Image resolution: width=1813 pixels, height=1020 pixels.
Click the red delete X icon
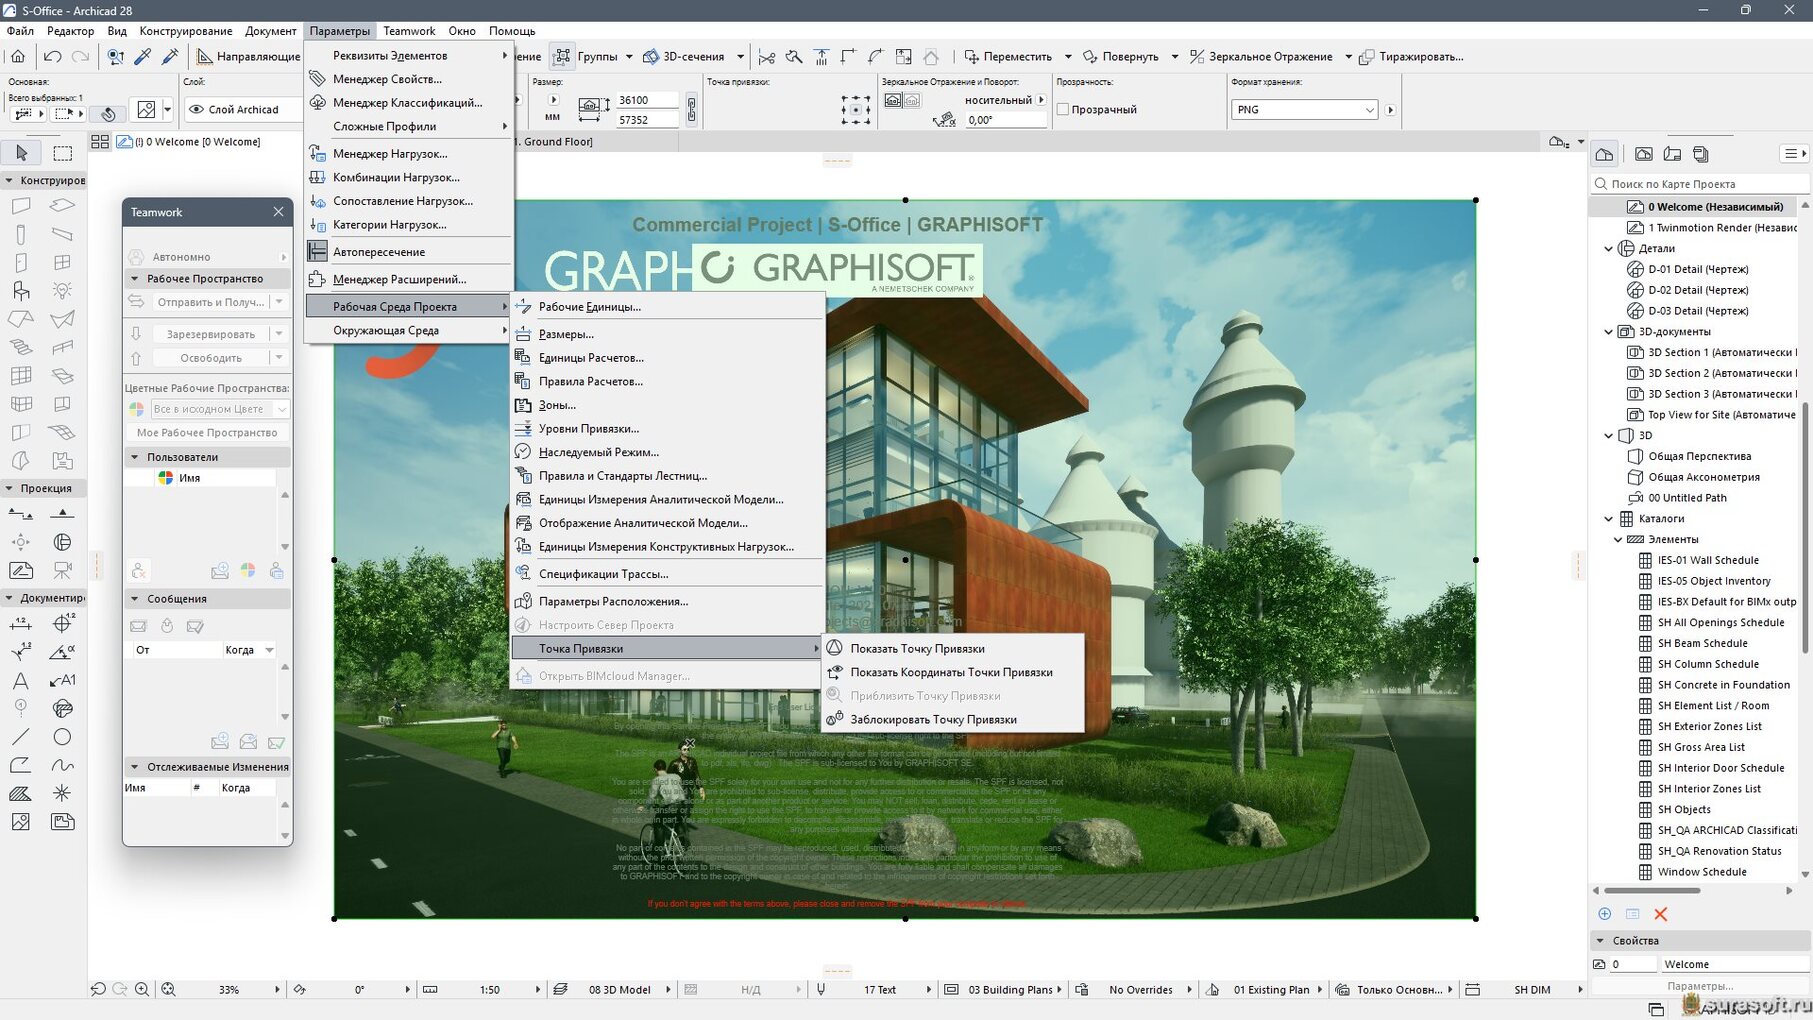click(x=1660, y=914)
